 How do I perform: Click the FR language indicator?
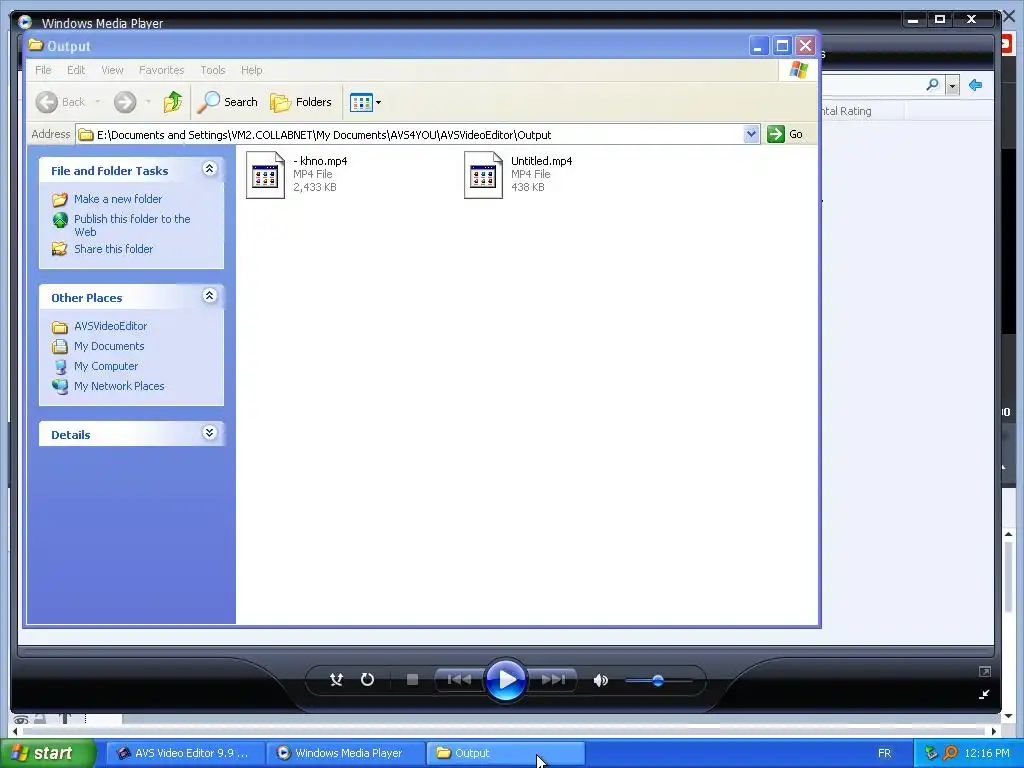coord(884,753)
